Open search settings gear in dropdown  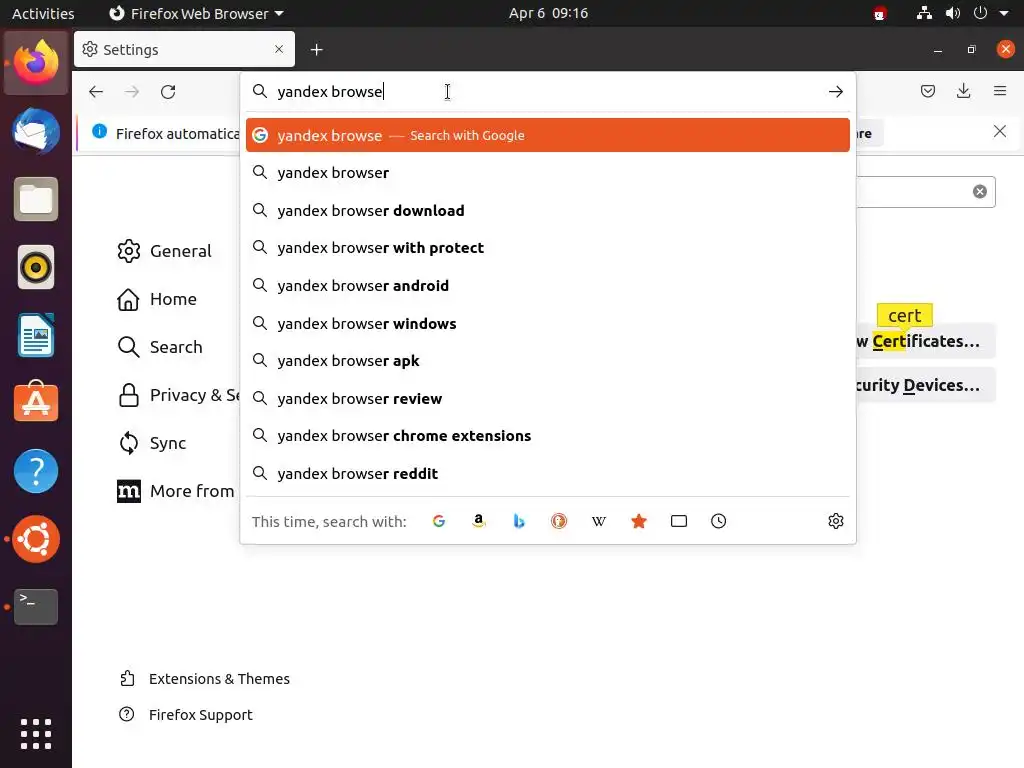(x=835, y=521)
